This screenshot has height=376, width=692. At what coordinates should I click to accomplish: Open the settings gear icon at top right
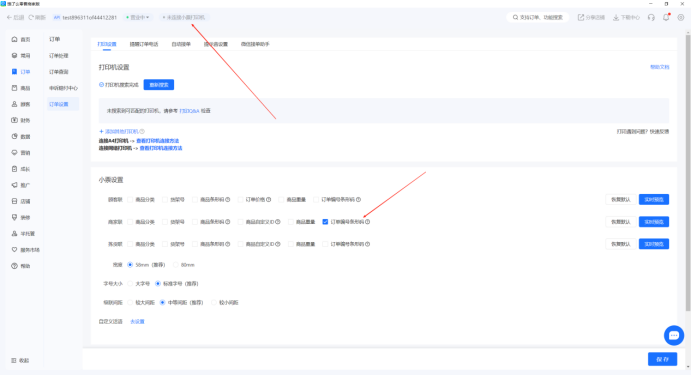[681, 18]
